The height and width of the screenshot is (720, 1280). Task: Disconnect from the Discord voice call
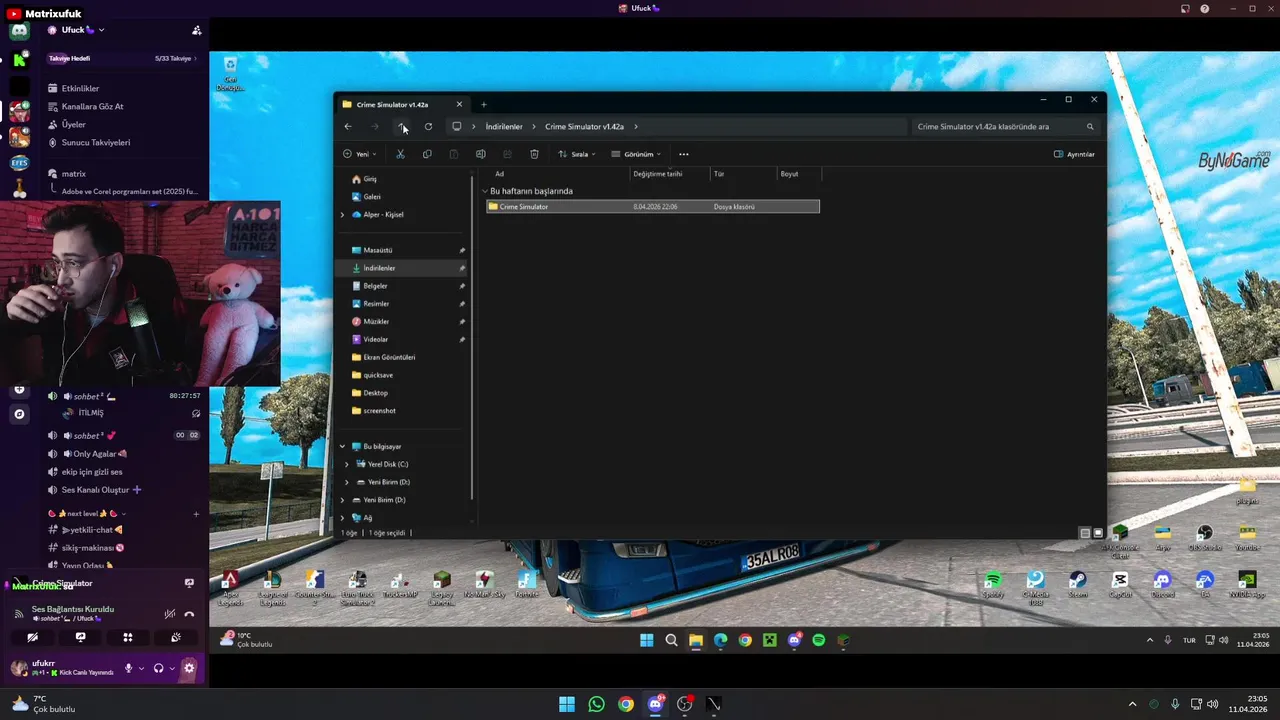pyautogui.click(x=189, y=614)
